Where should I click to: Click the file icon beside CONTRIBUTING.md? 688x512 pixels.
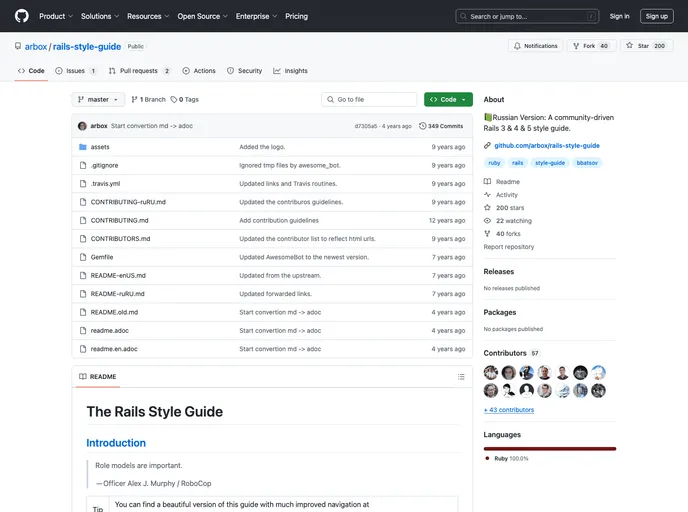coord(82,220)
